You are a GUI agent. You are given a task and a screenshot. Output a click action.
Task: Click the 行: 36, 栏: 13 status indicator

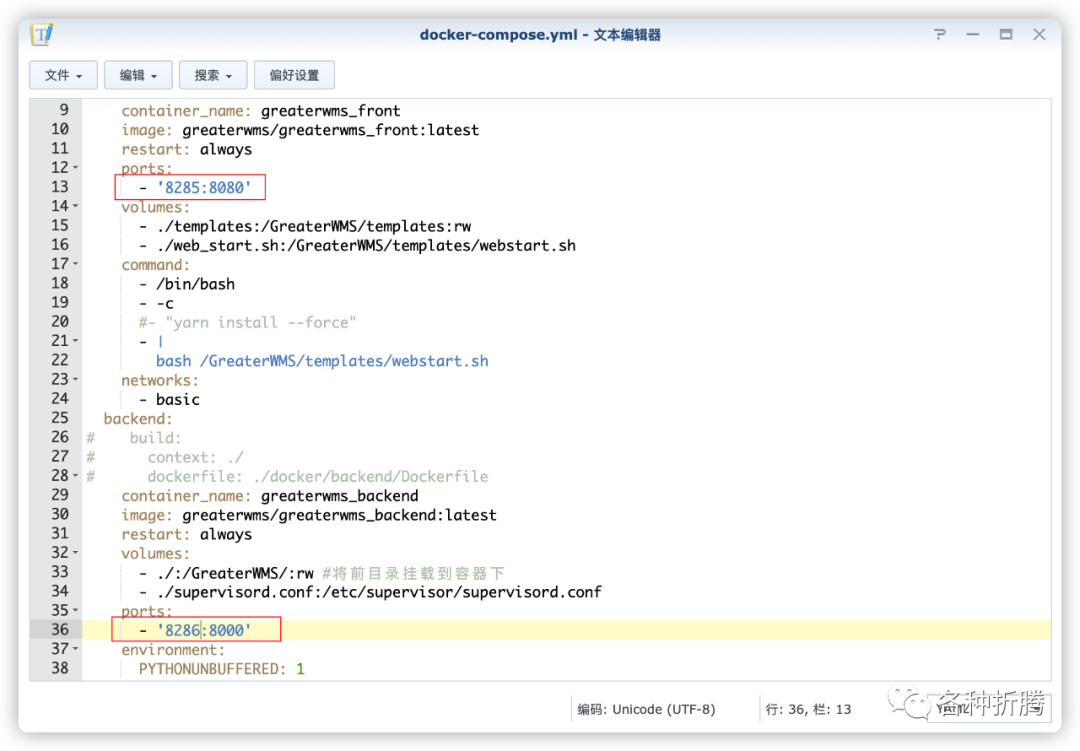click(x=808, y=710)
